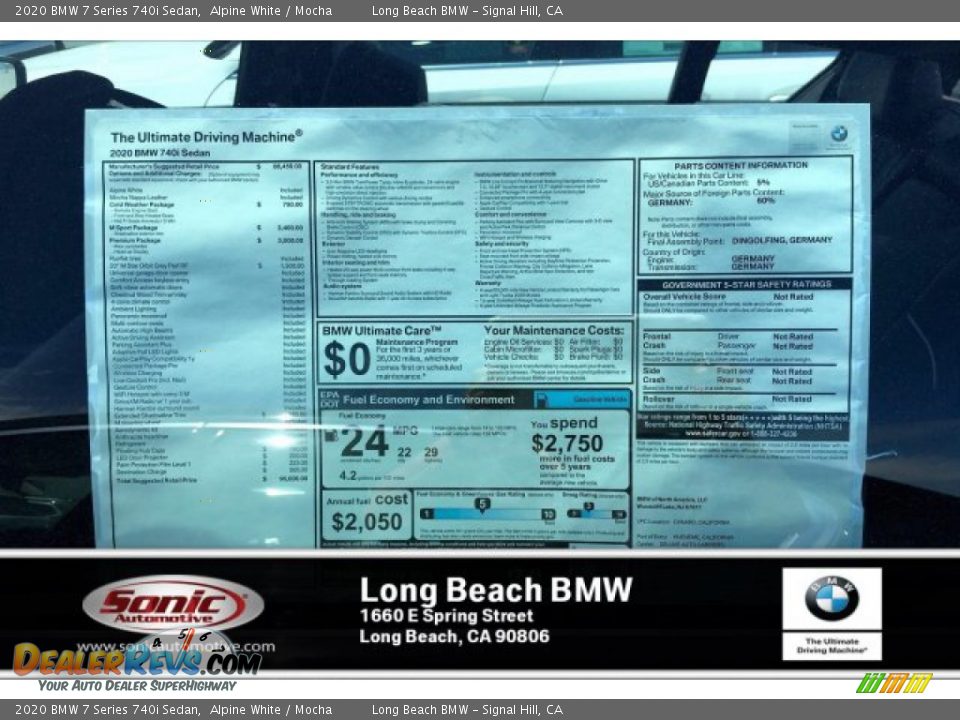The image size is (960, 720).
Task: Click bottom caption 'Long Beach BMW – Signal Hill, CA'
Action: [x=467, y=710]
